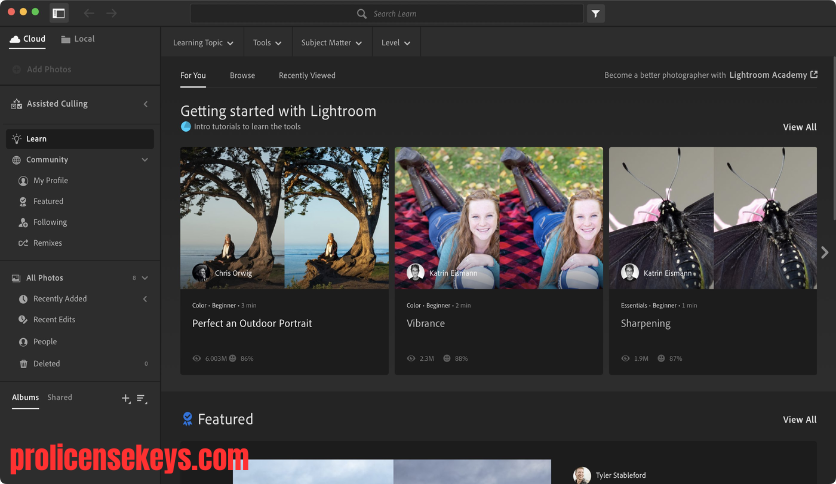Viewport: 836px width, 484px height.
Task: Open the People sidebar item
Action: [45, 342]
